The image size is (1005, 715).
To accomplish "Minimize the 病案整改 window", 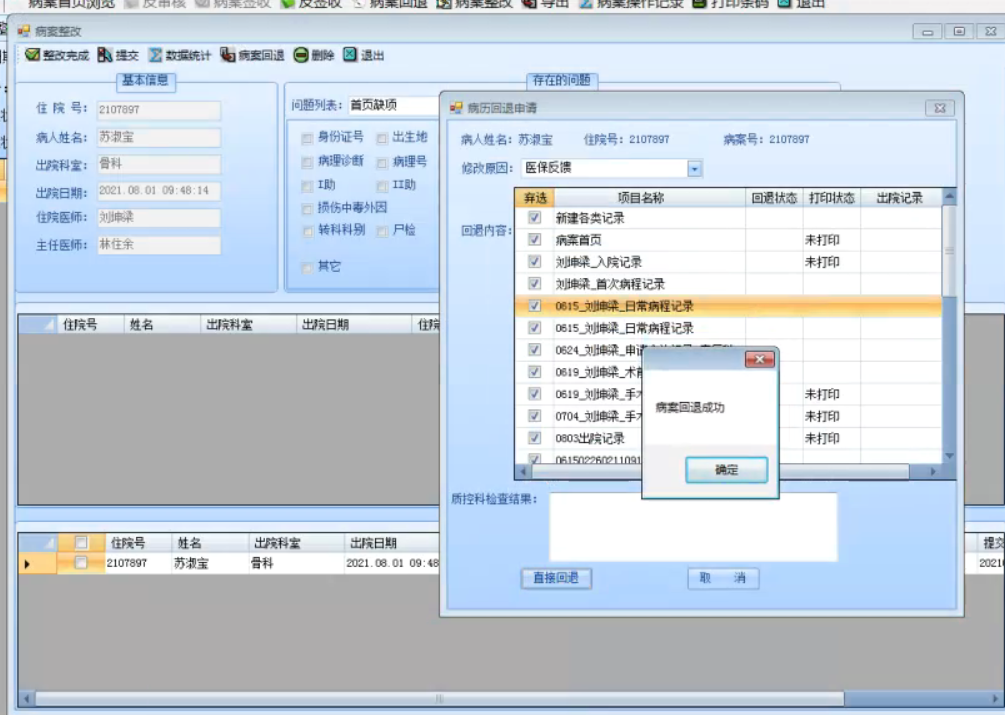I will coord(927,31).
